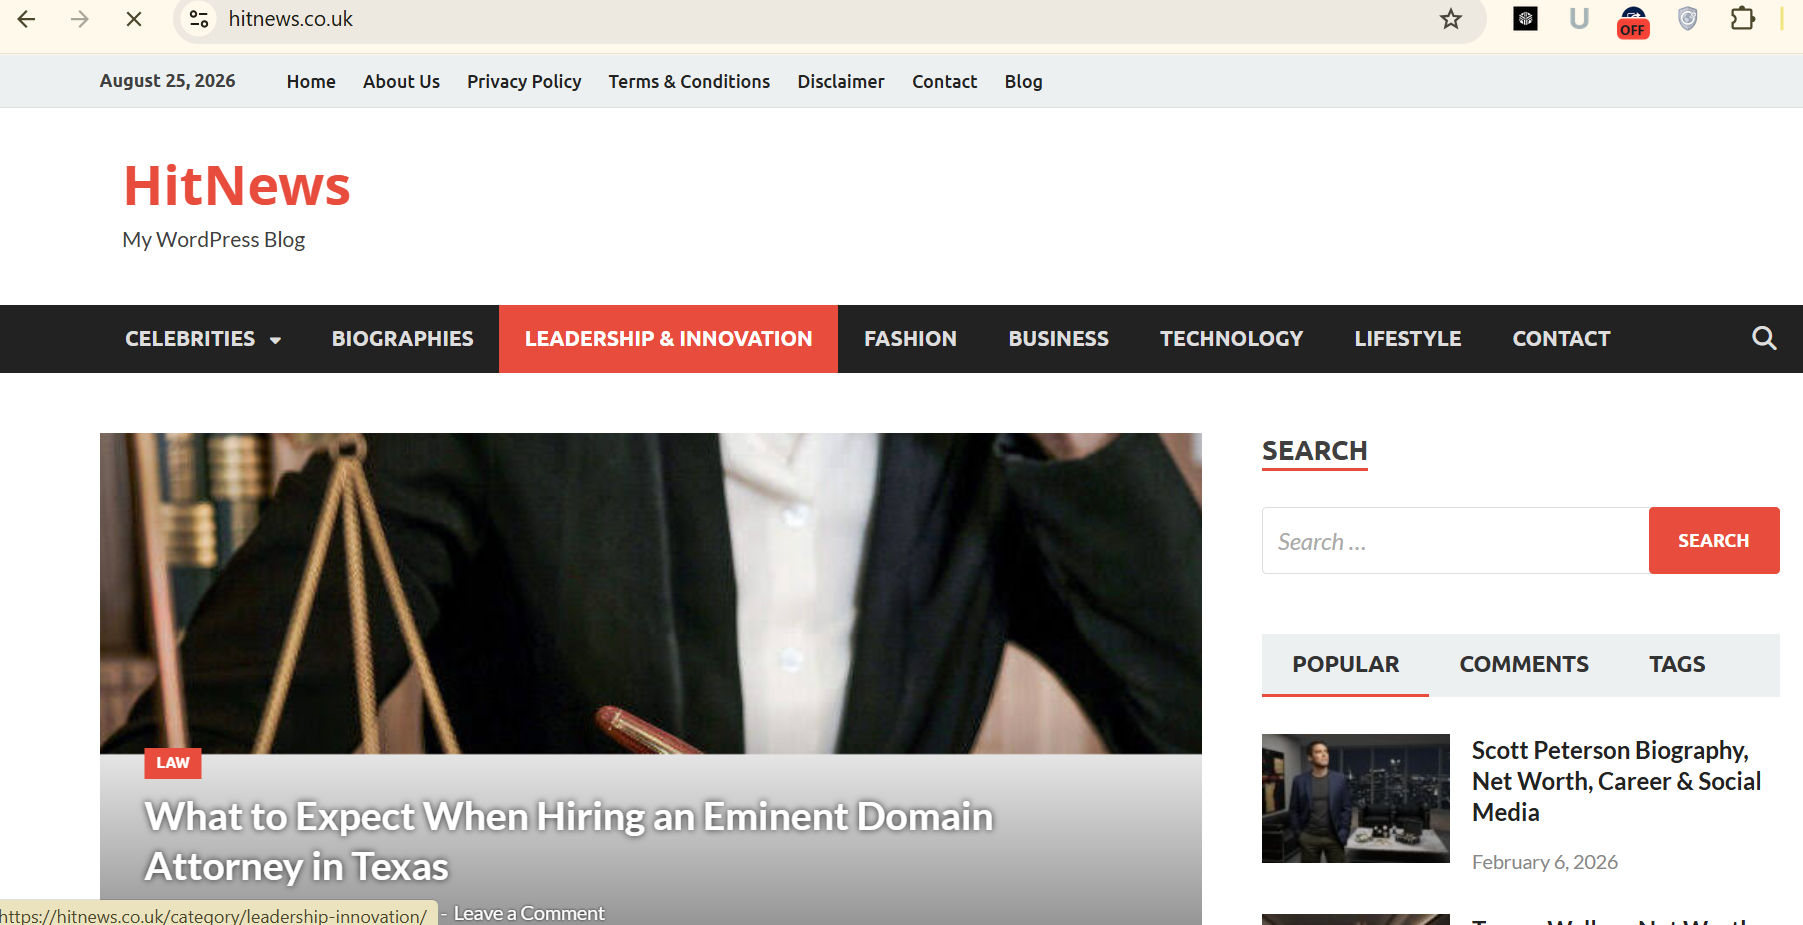This screenshot has width=1803, height=925.
Task: Open the Technology category
Action: point(1231,339)
